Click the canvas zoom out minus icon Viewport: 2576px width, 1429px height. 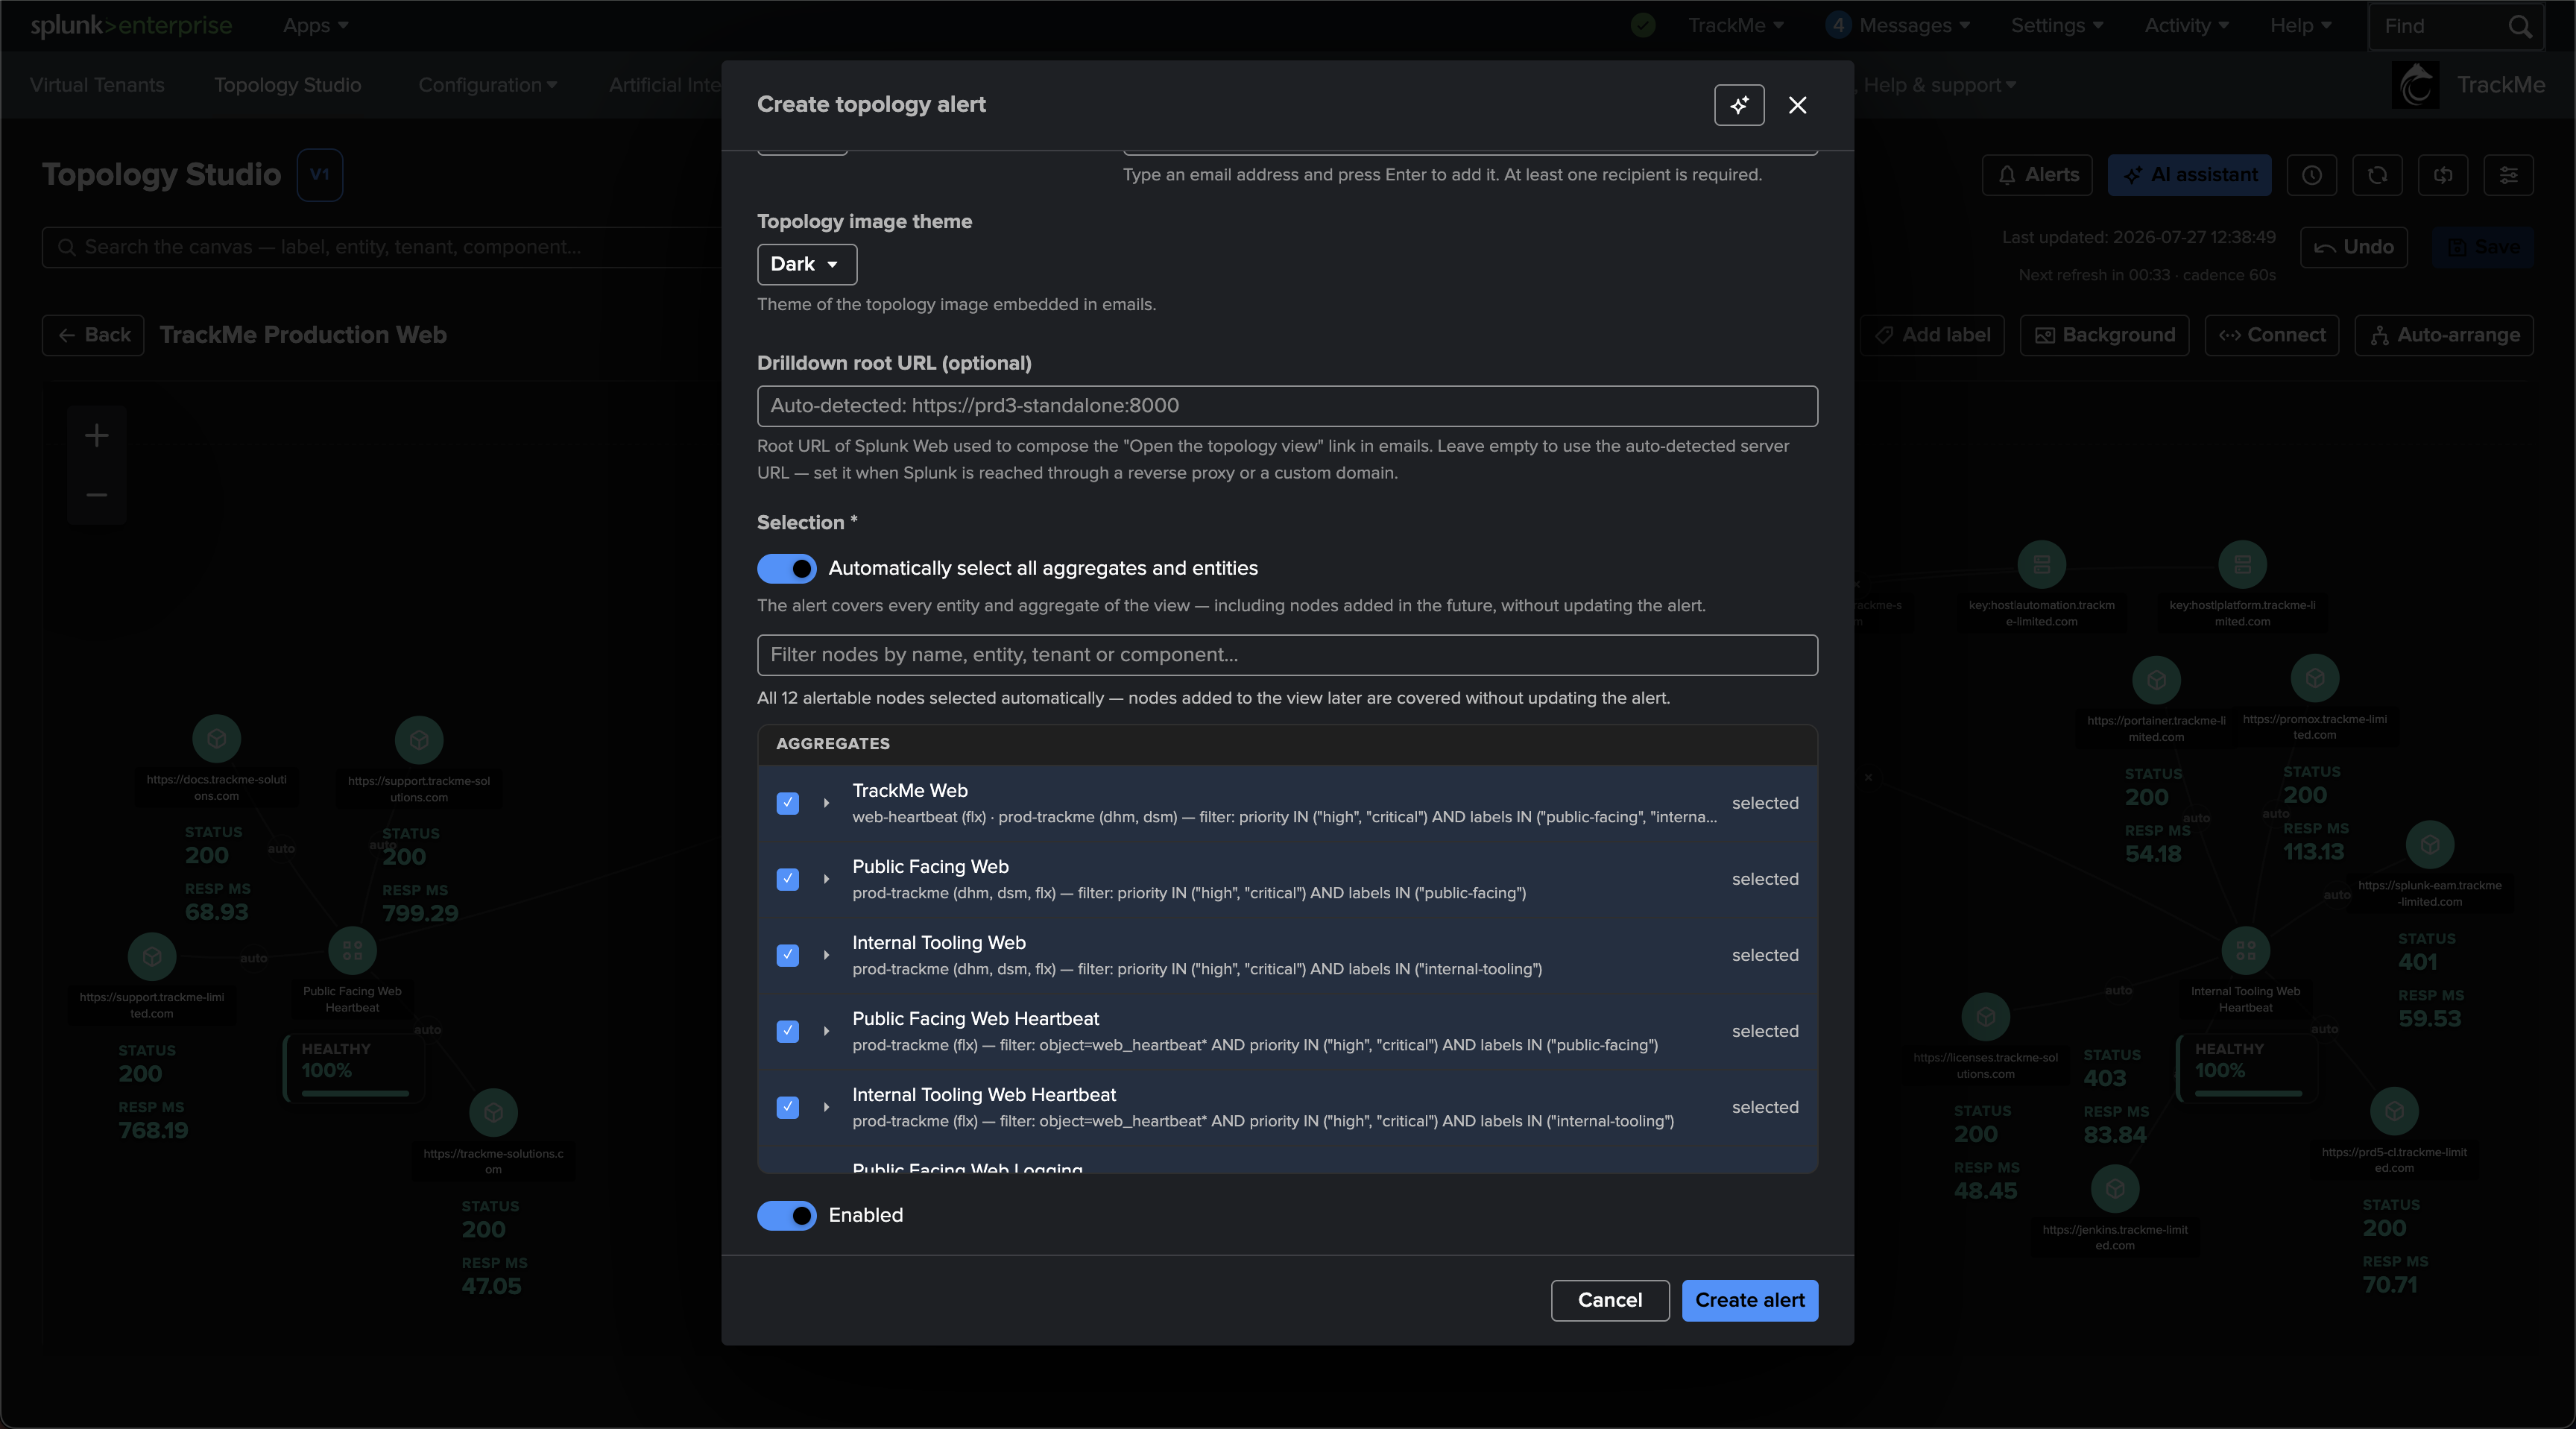(x=96, y=494)
